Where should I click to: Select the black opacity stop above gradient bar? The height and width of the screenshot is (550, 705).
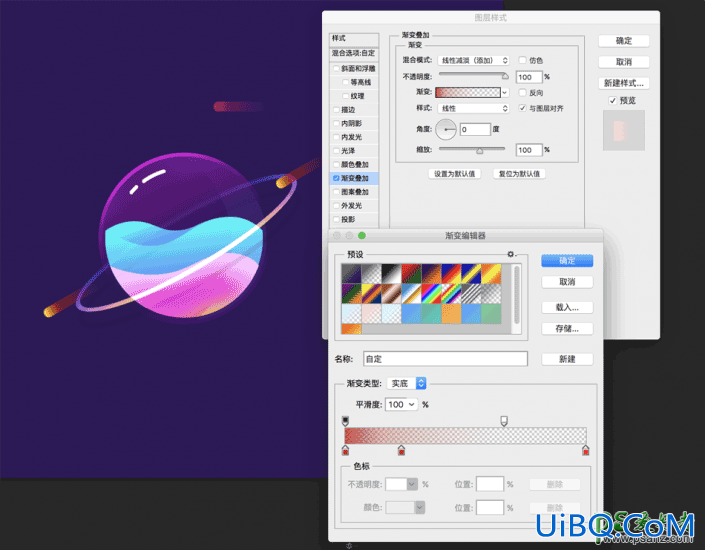pos(345,421)
